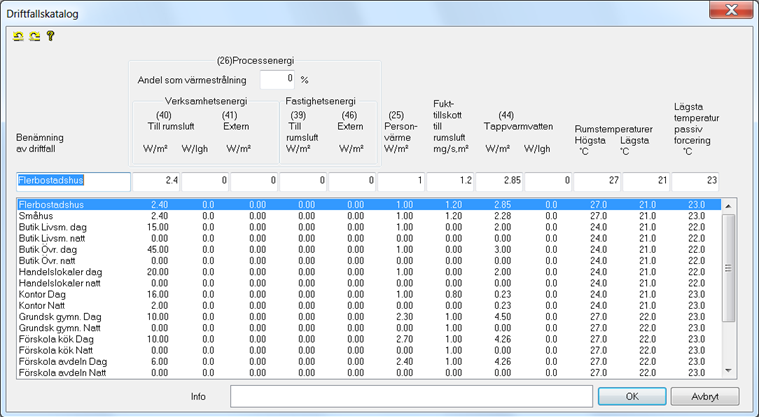Viewport: 759px width, 417px height.
Task: Click the 2.28 Tappvarmvatten value for Småhus
Action: (x=503, y=216)
